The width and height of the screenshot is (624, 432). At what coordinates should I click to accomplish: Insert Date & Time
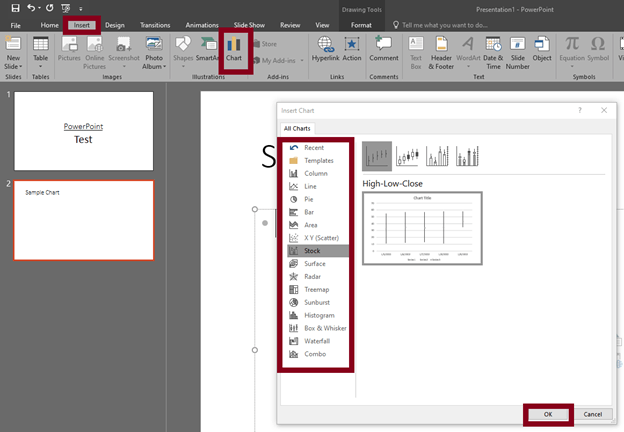coord(493,53)
